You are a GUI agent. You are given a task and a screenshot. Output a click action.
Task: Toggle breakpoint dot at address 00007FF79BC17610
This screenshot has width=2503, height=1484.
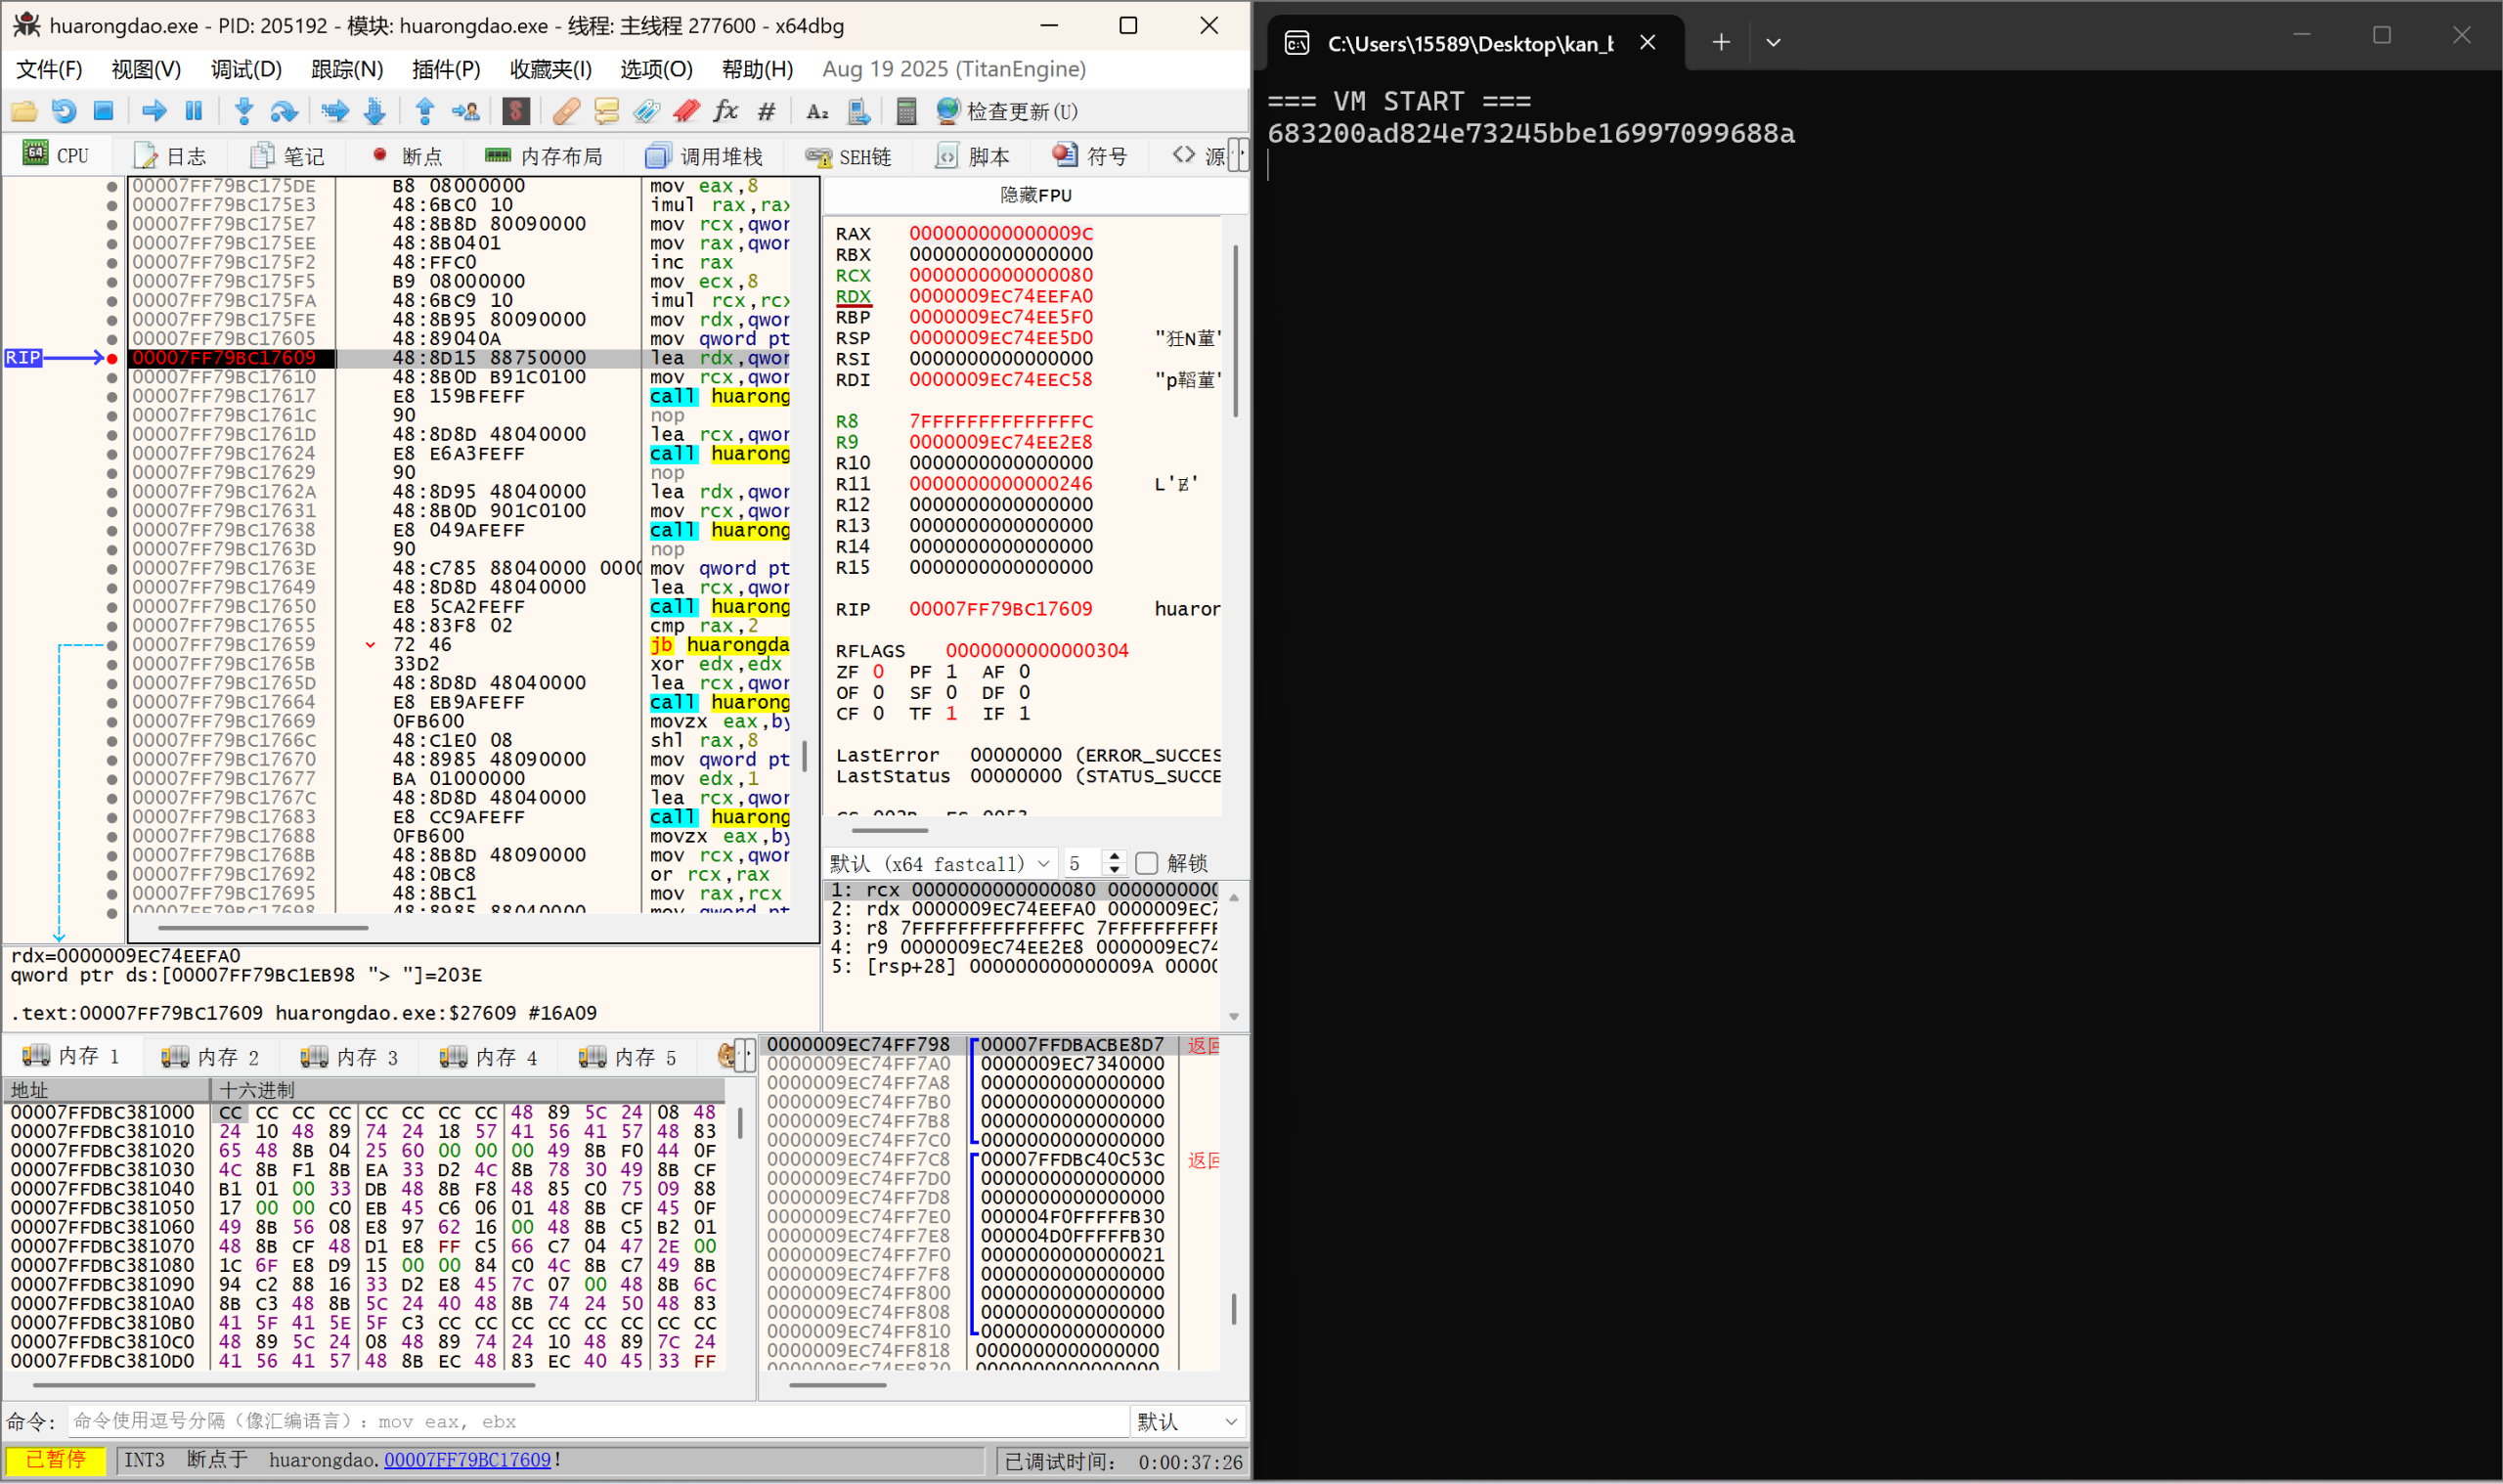(112, 378)
